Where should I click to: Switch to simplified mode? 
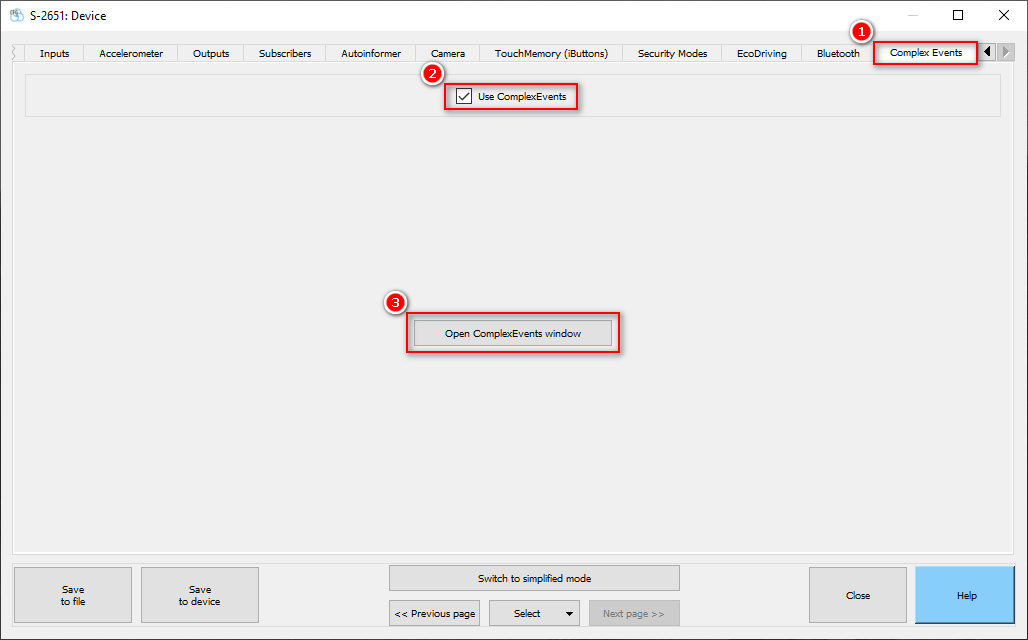[x=534, y=578]
